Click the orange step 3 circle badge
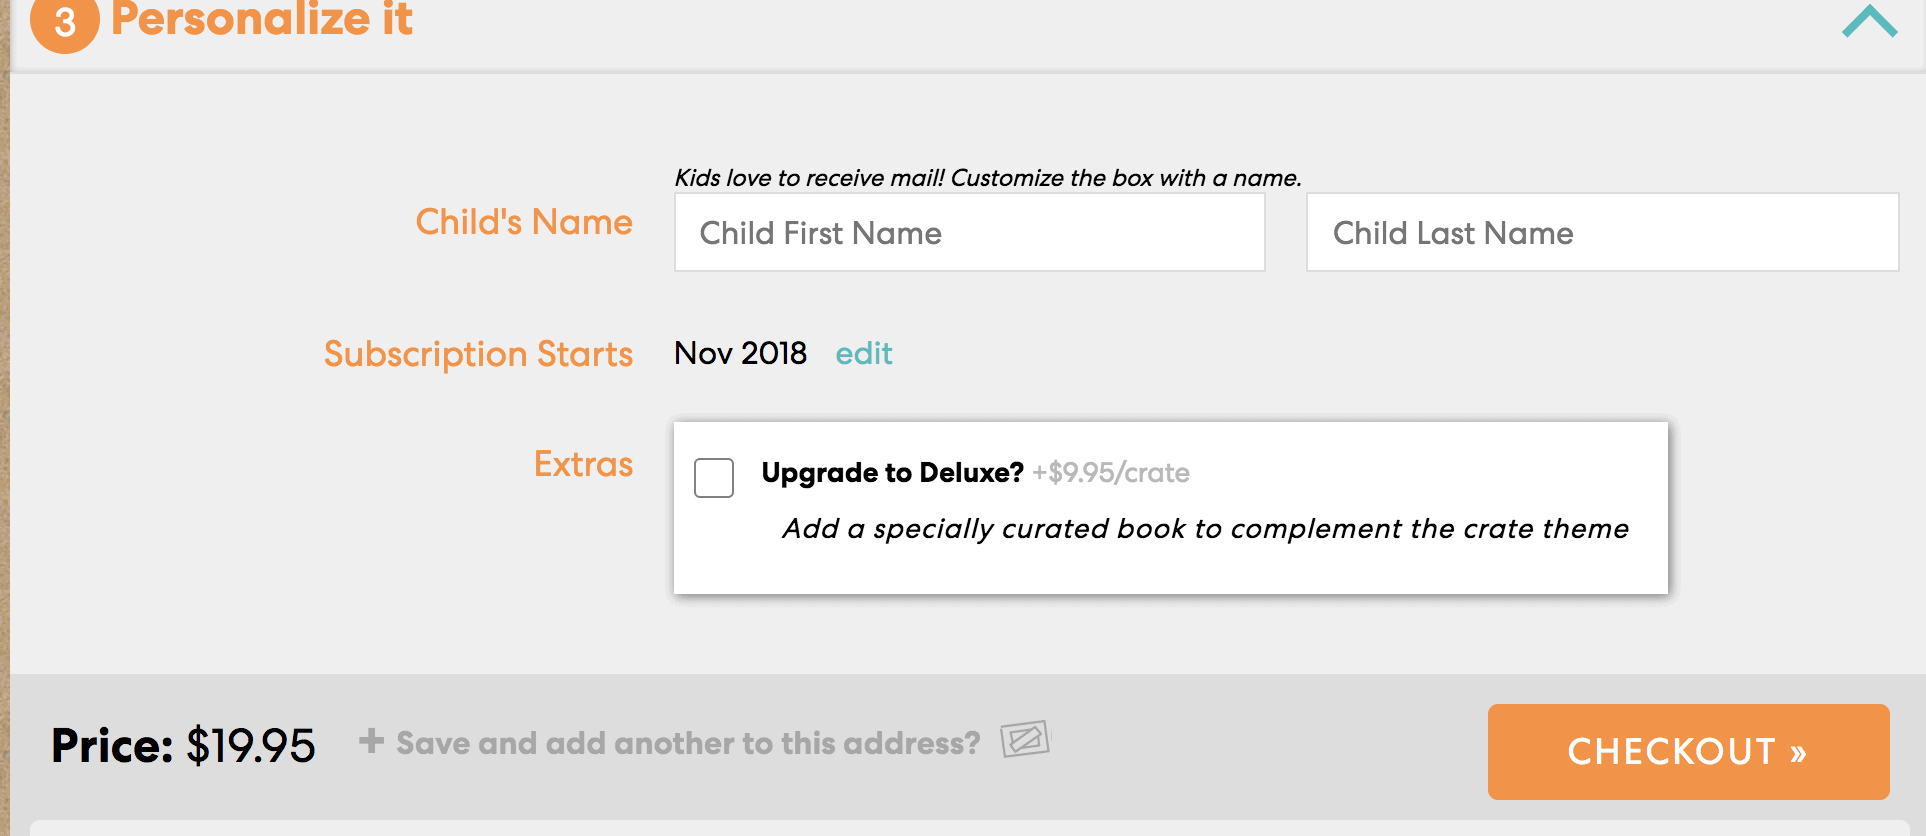 pyautogui.click(x=65, y=20)
